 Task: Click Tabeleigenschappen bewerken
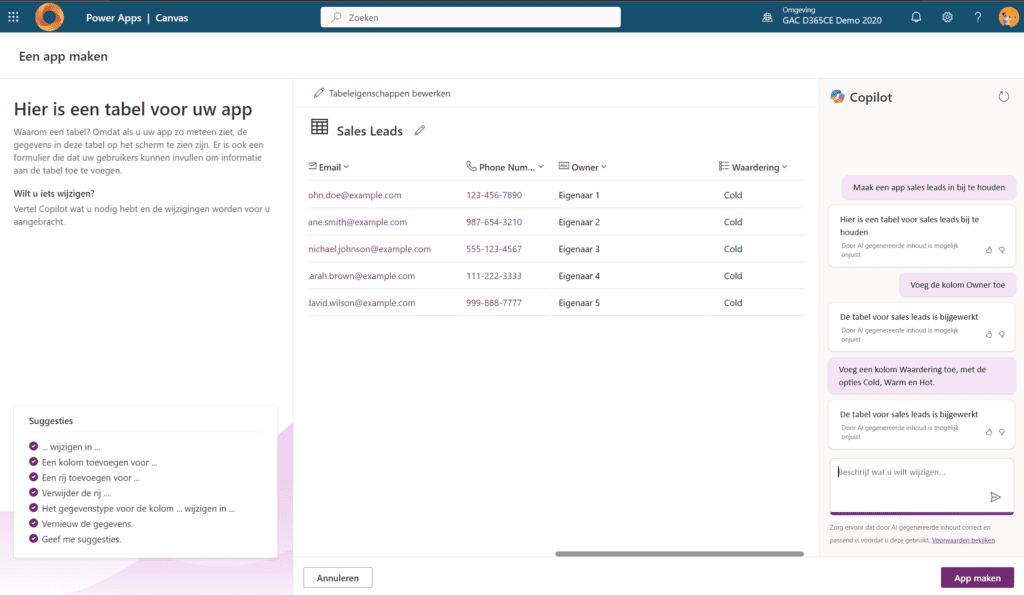(x=382, y=93)
